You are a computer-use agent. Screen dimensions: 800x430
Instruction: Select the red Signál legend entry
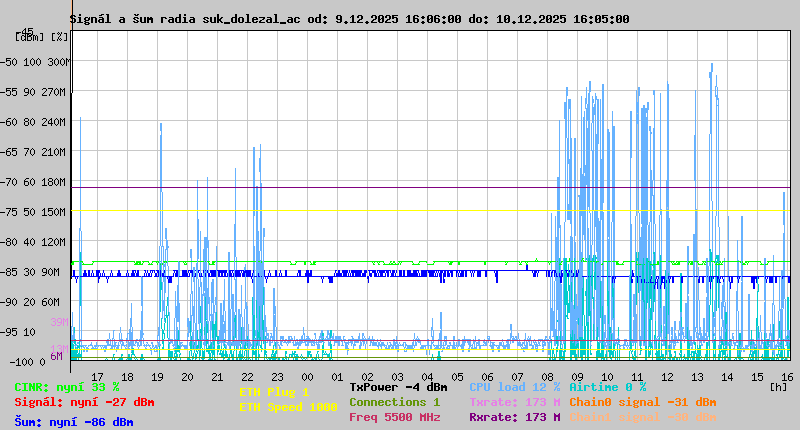click(x=84, y=402)
